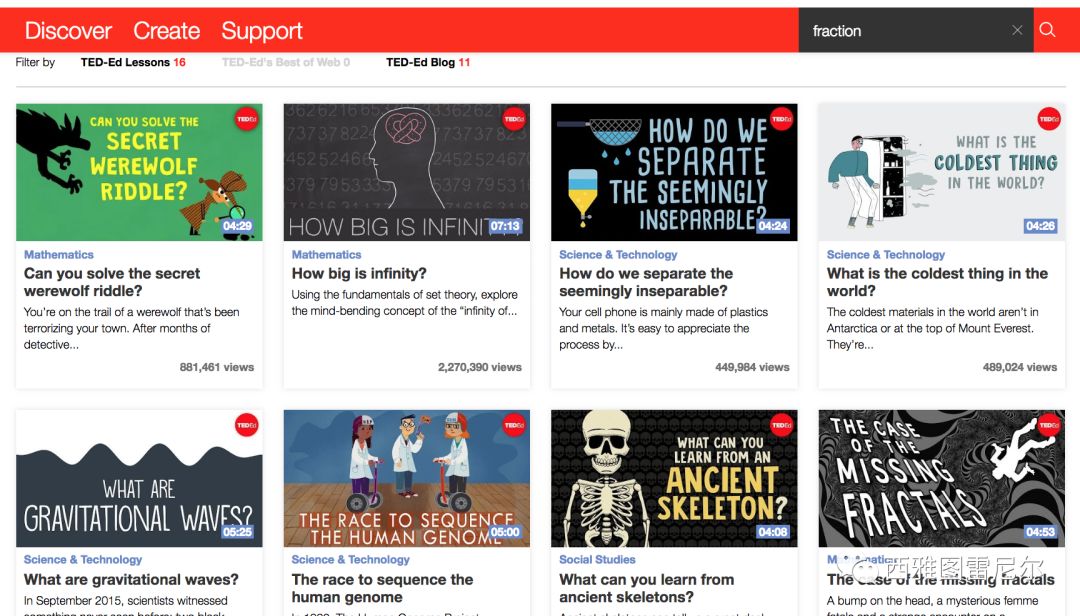
Task: Open 'How do we separate the seemingly inseparable?' title
Action: (646, 283)
